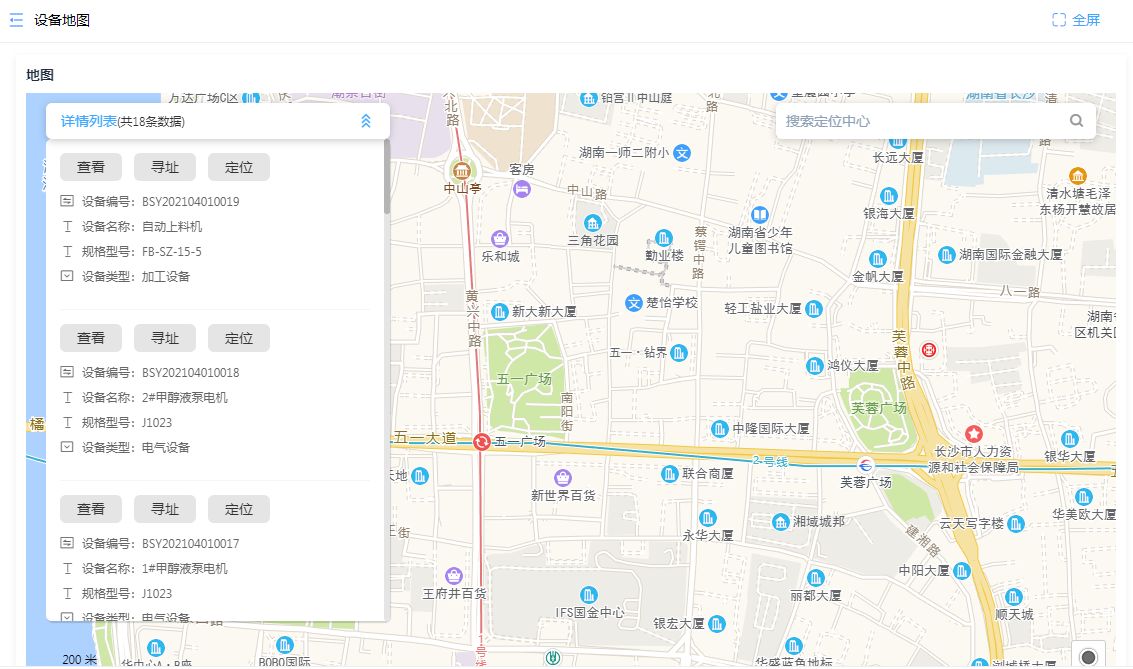Click 查看 for 2#甲醇液泵电机 device

[x=91, y=338]
